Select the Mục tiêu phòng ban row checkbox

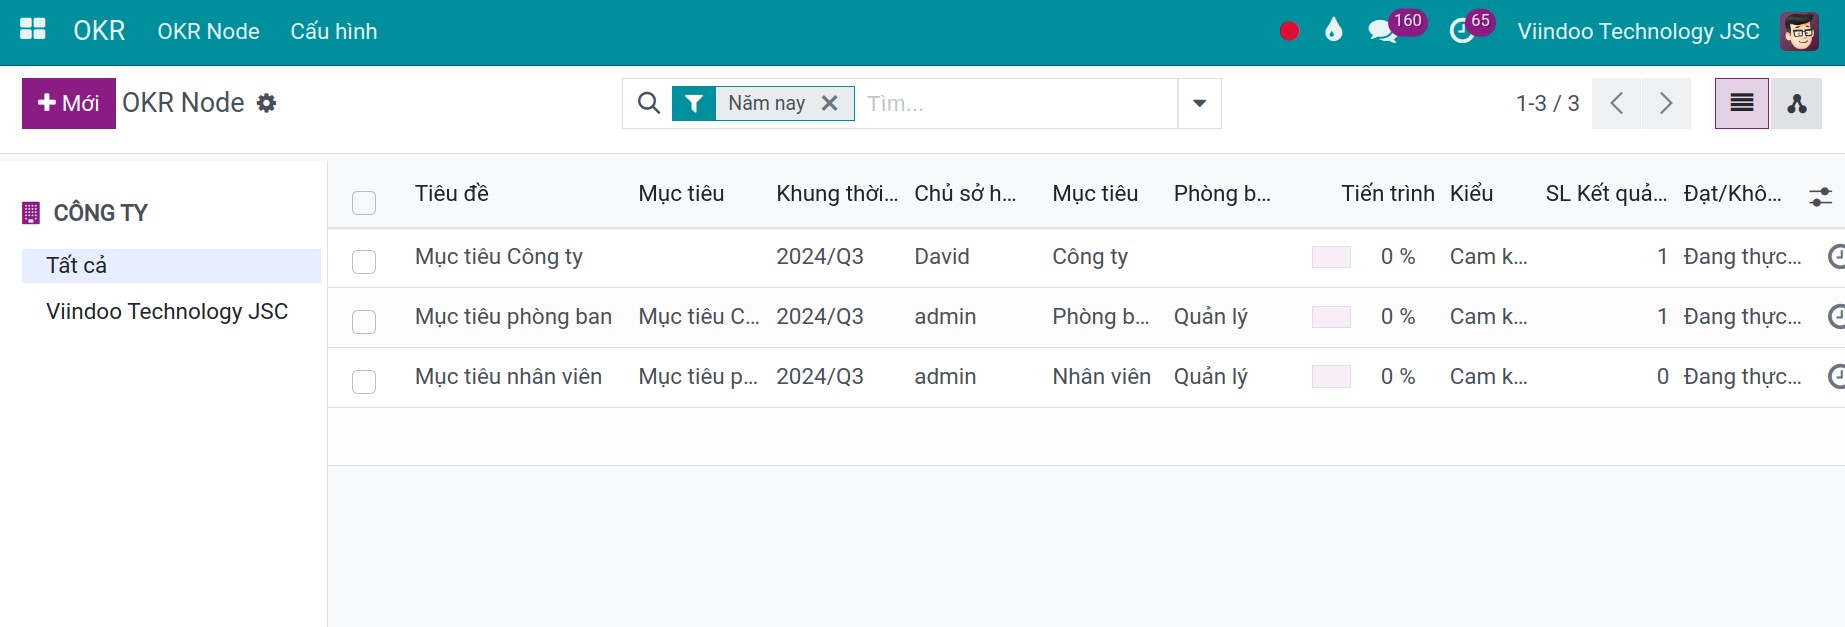pyautogui.click(x=364, y=322)
